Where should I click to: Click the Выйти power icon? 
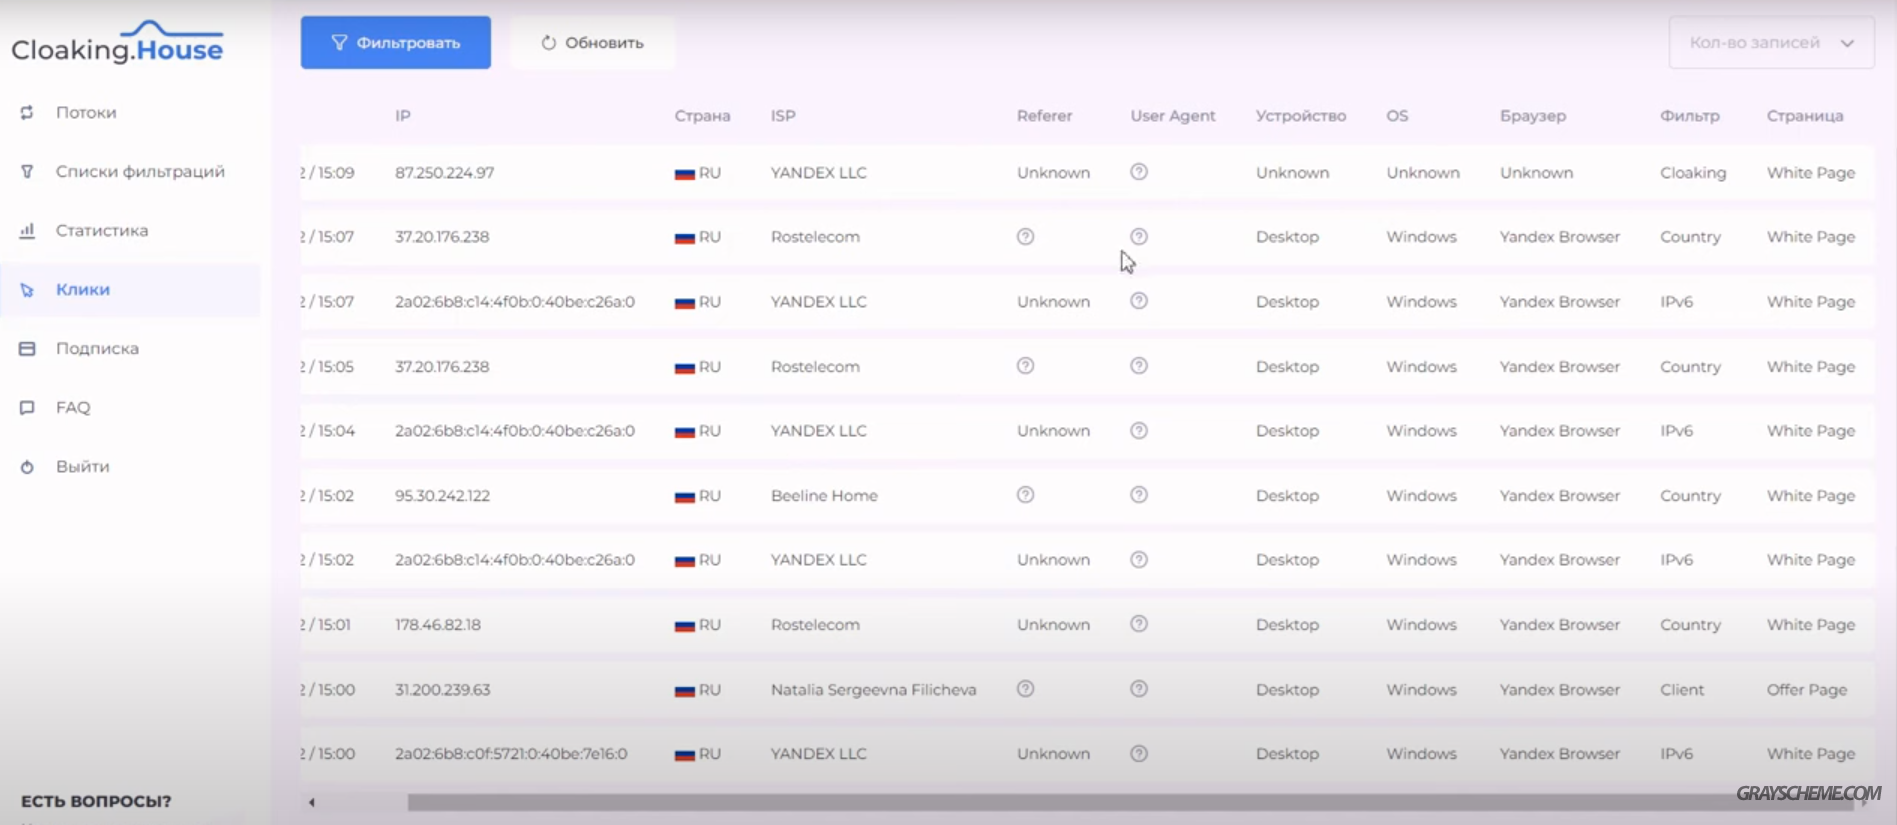point(27,466)
